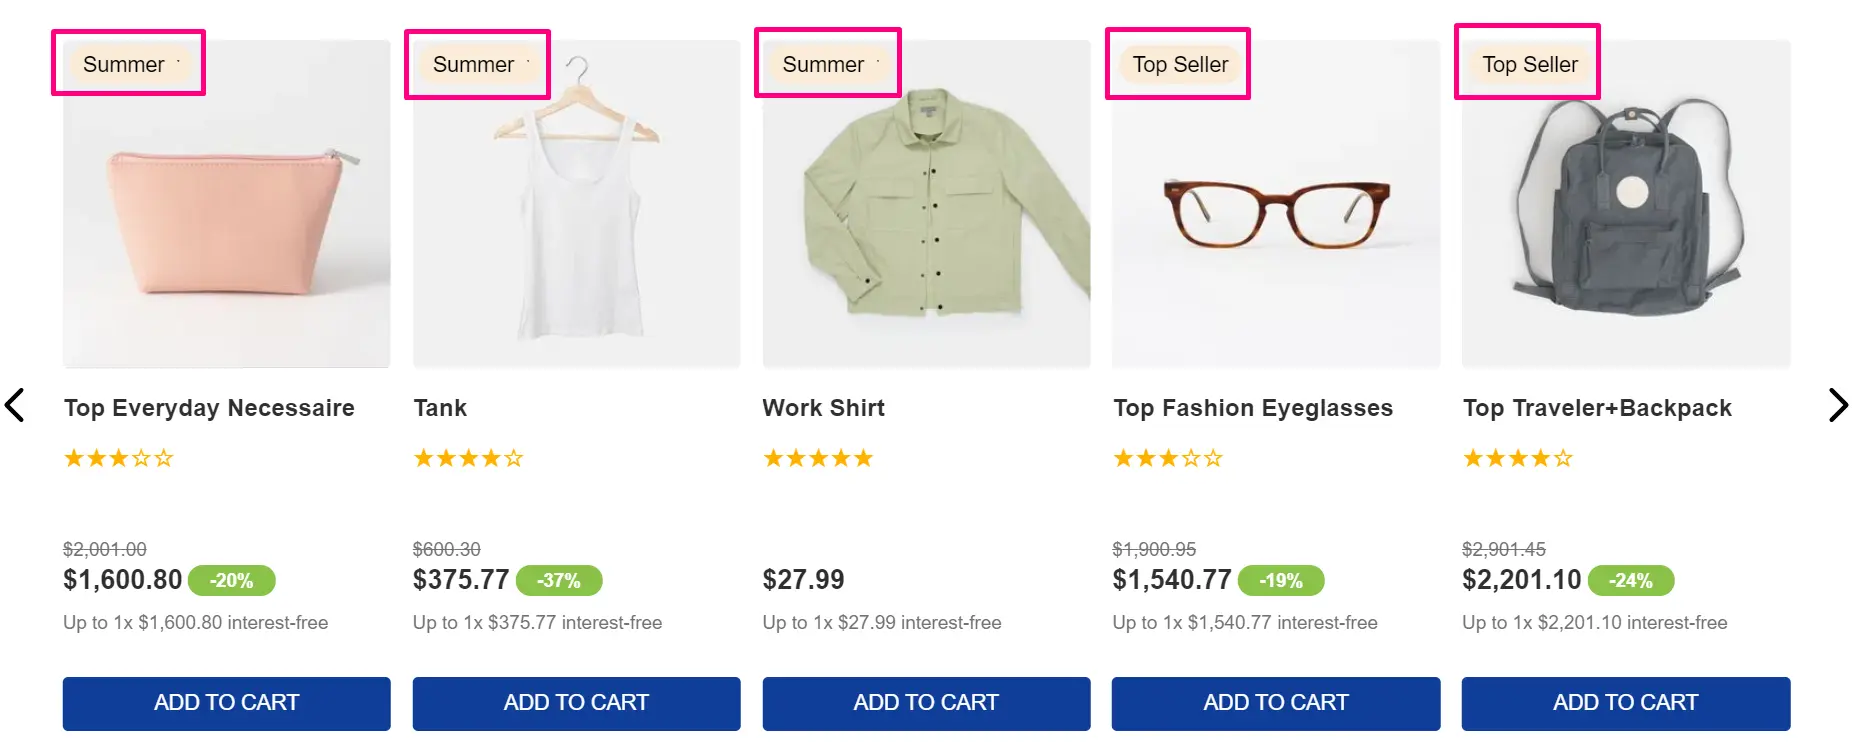Open the Work Shirt product title link
The height and width of the screenshot is (751, 1854).
pyautogui.click(x=823, y=408)
